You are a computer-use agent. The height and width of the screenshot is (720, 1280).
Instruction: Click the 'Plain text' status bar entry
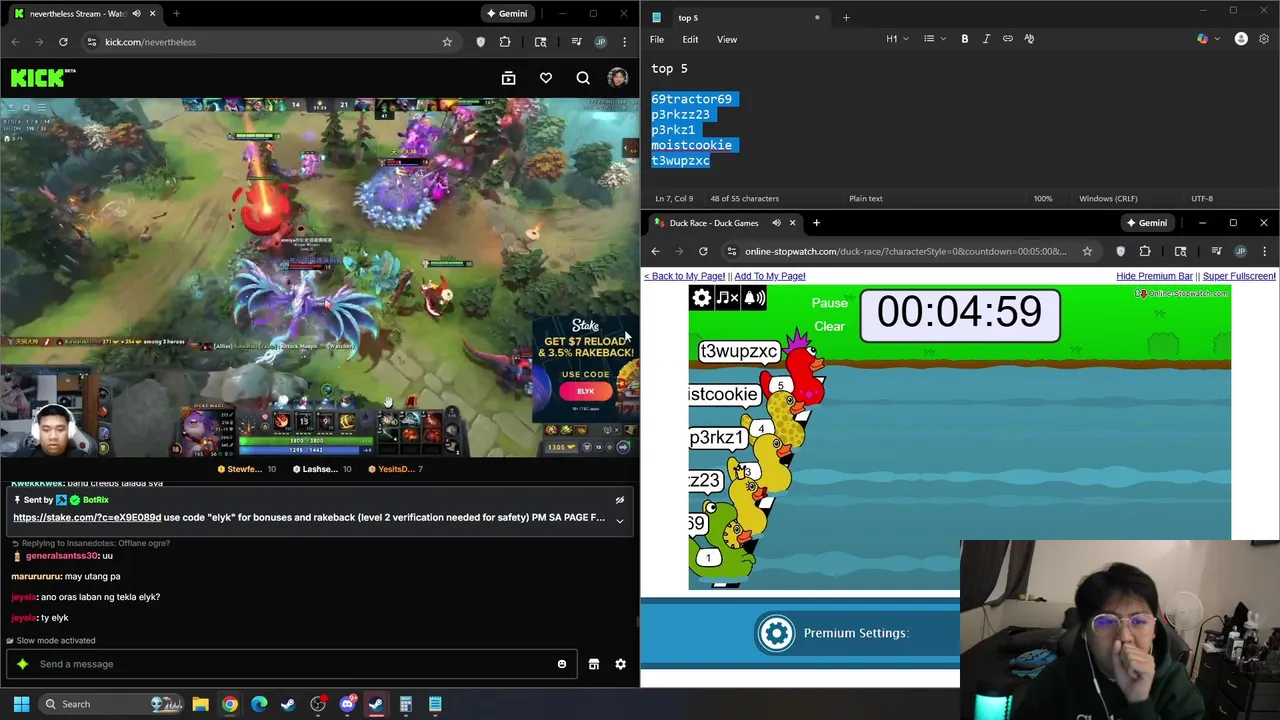coord(866,198)
